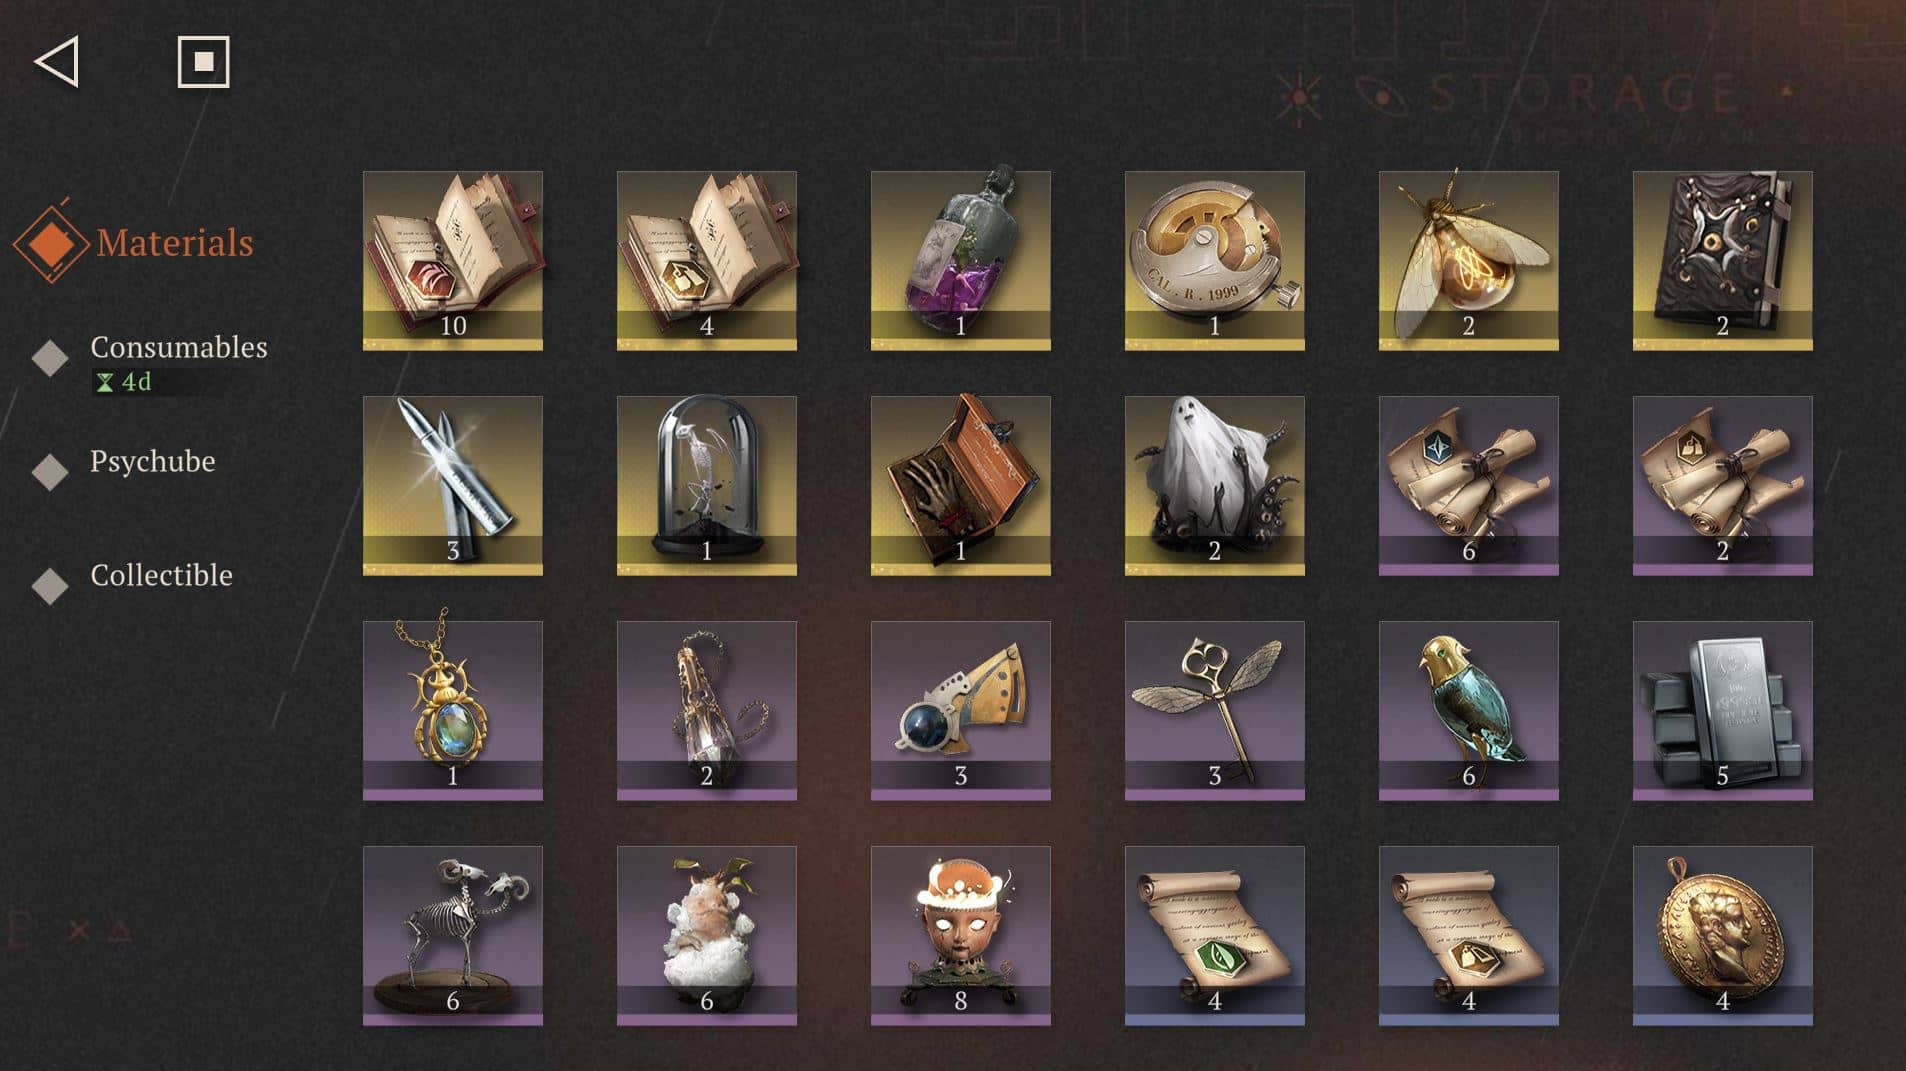Select the ram skeleton figure item
This screenshot has height=1071, width=1906.
tap(452, 935)
